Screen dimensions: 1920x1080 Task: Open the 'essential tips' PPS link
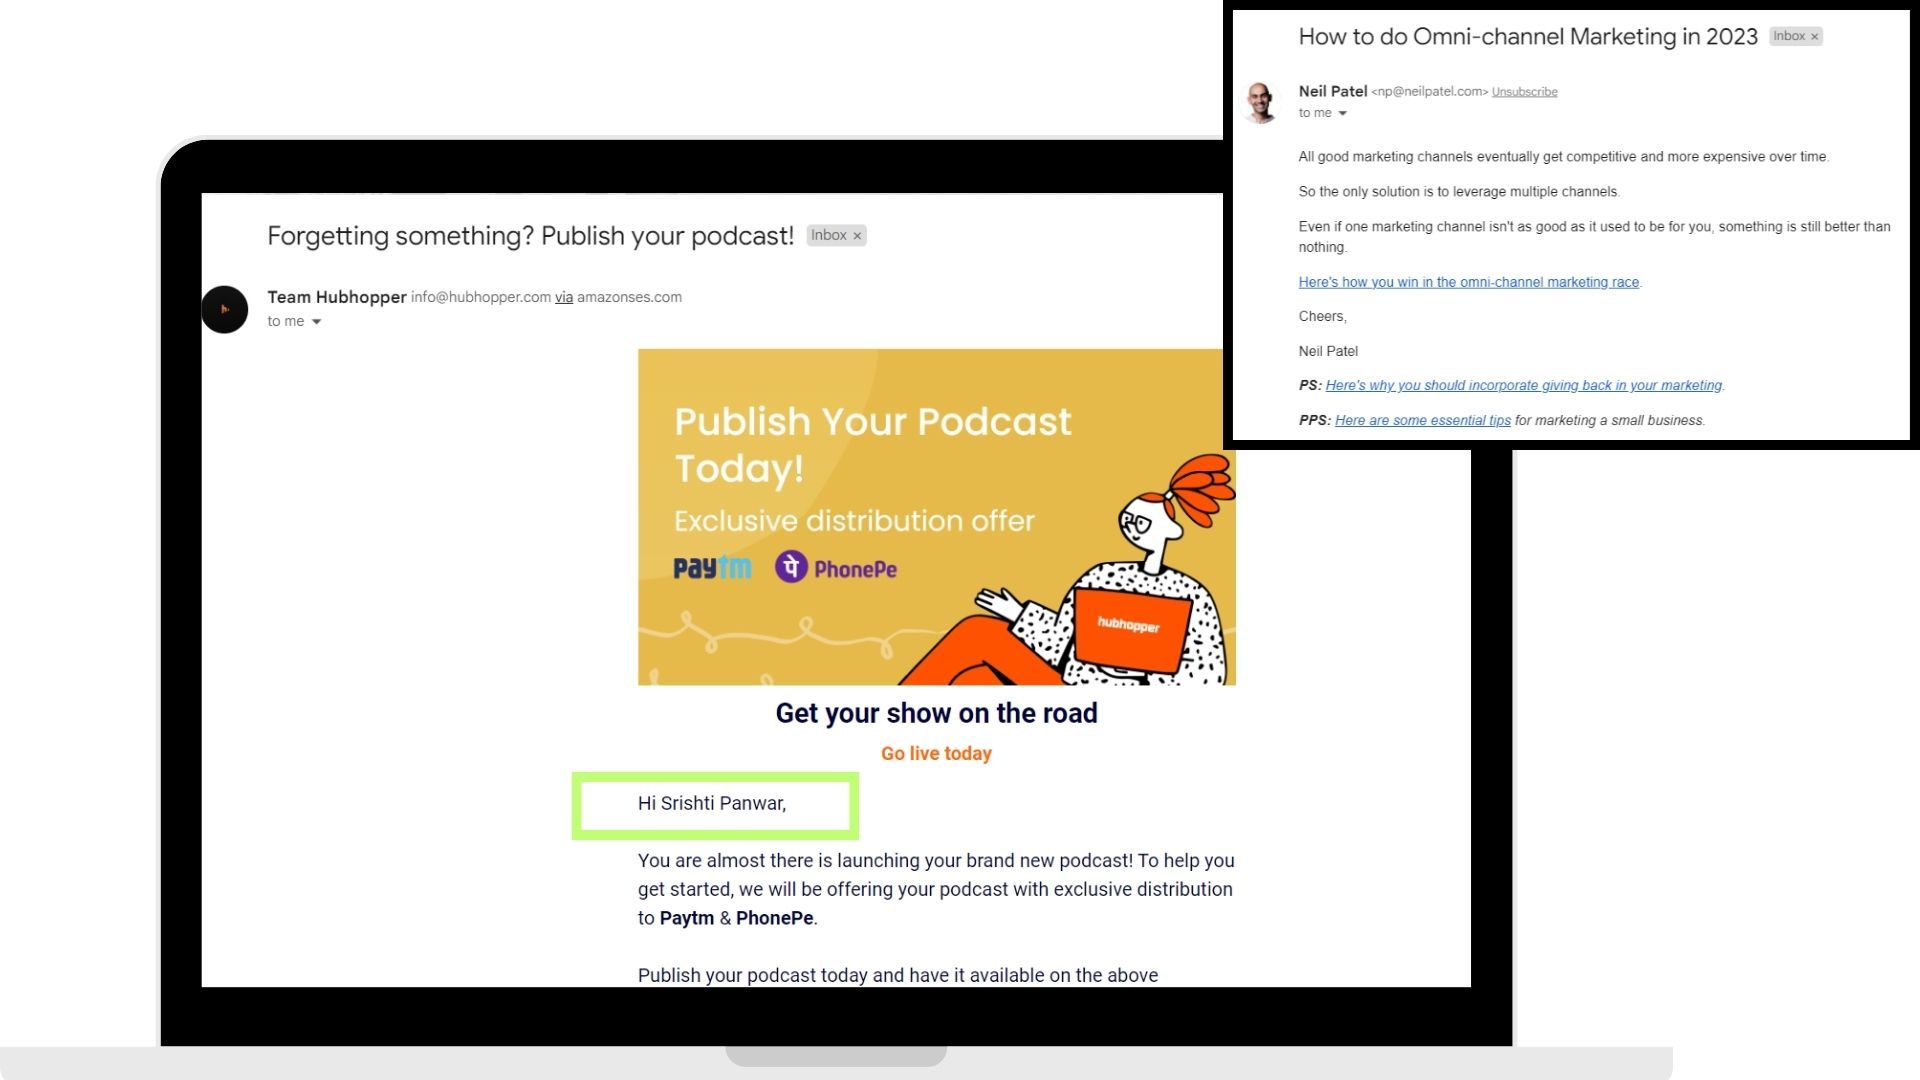click(1422, 420)
